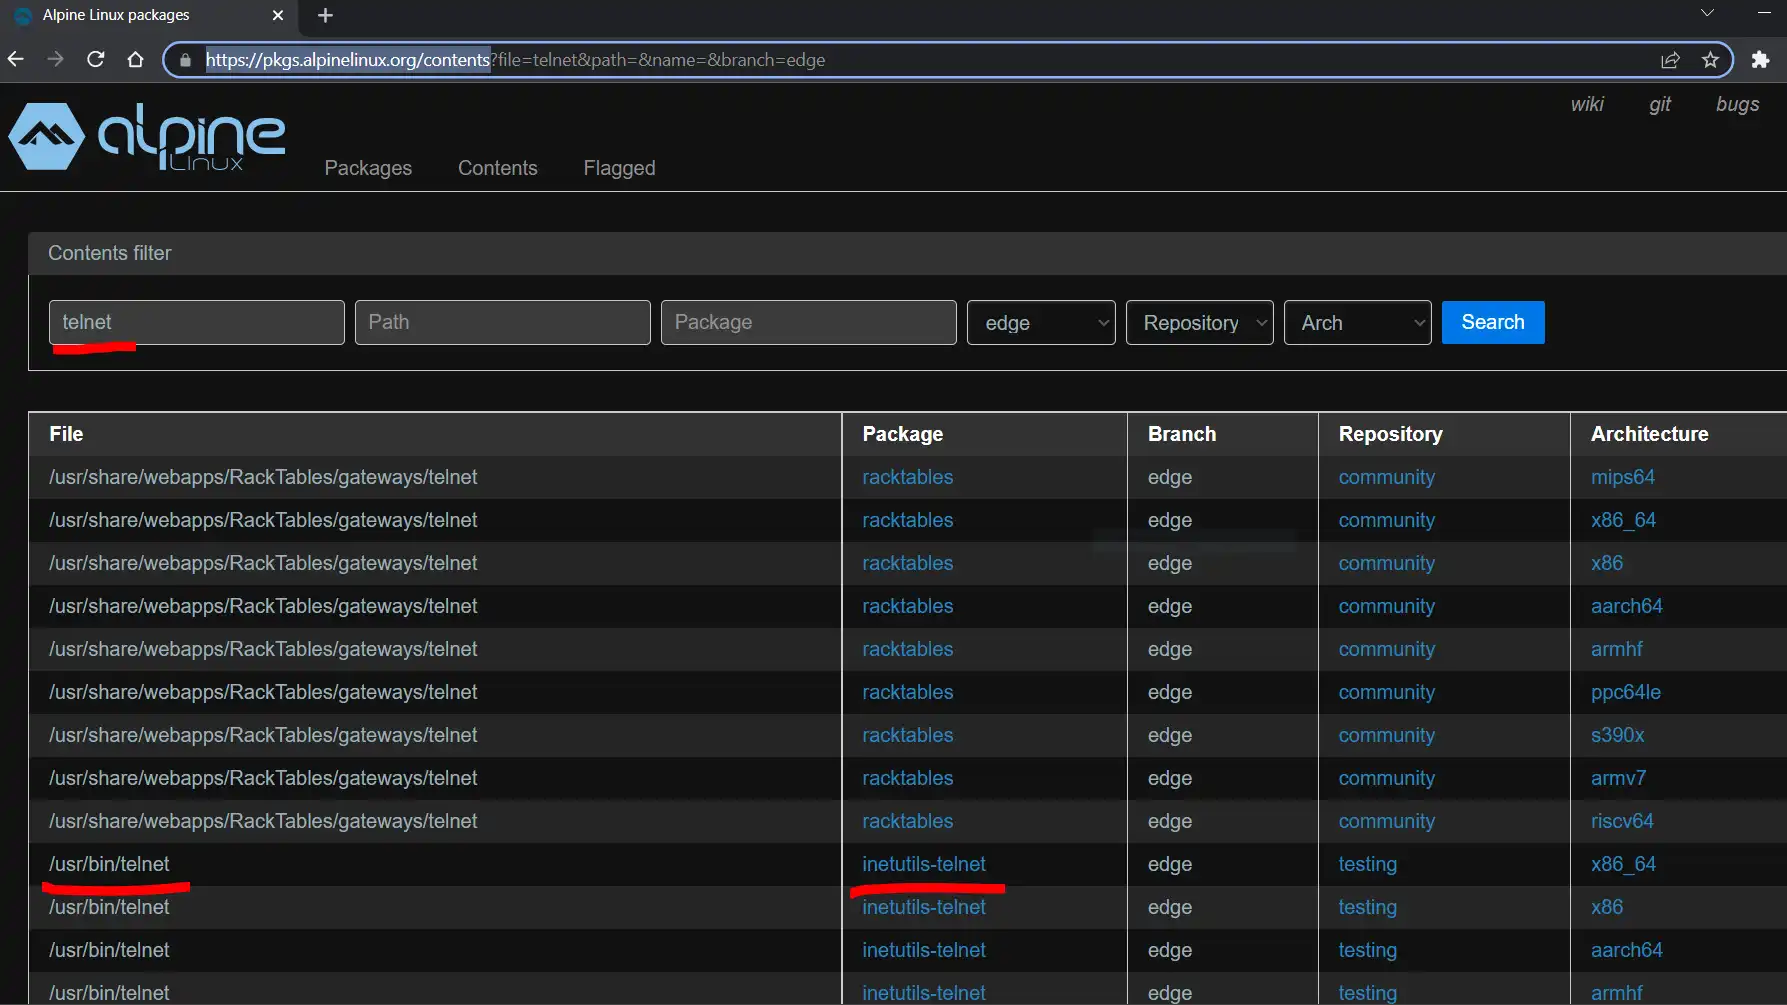
Task: Open the git link
Action: point(1660,104)
